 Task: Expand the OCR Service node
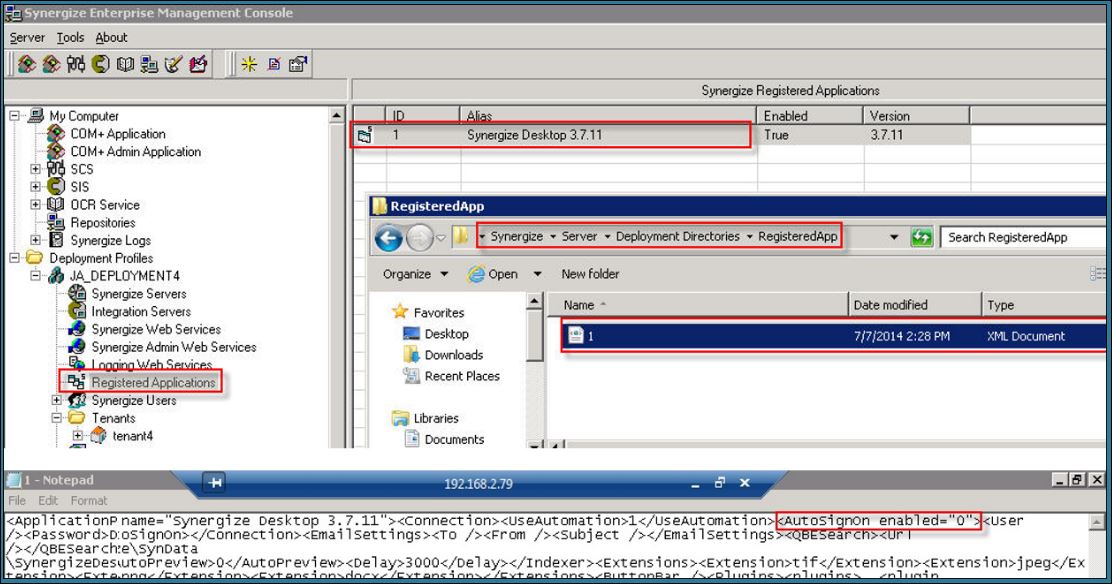pos(35,204)
